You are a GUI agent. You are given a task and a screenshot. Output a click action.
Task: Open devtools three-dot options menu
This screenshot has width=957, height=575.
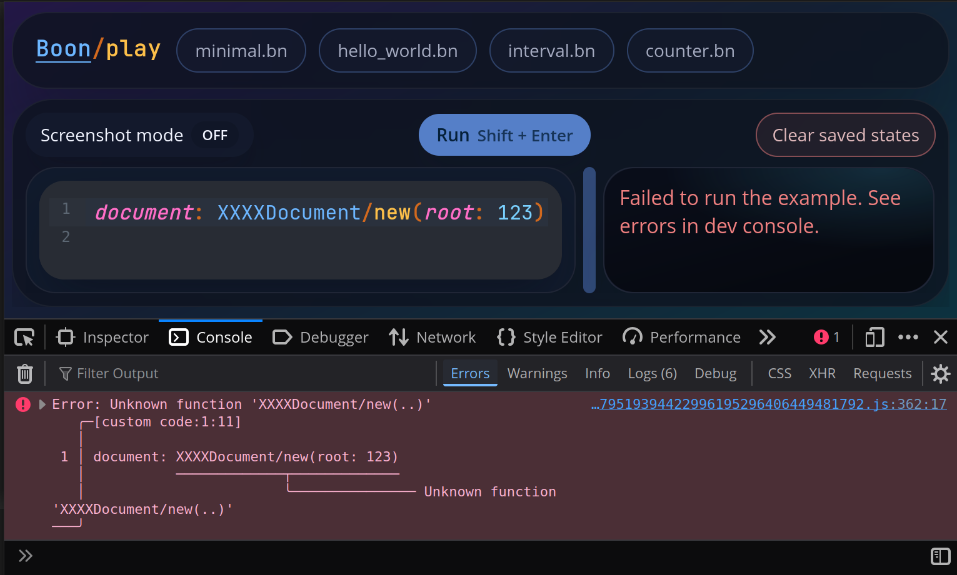click(x=908, y=337)
